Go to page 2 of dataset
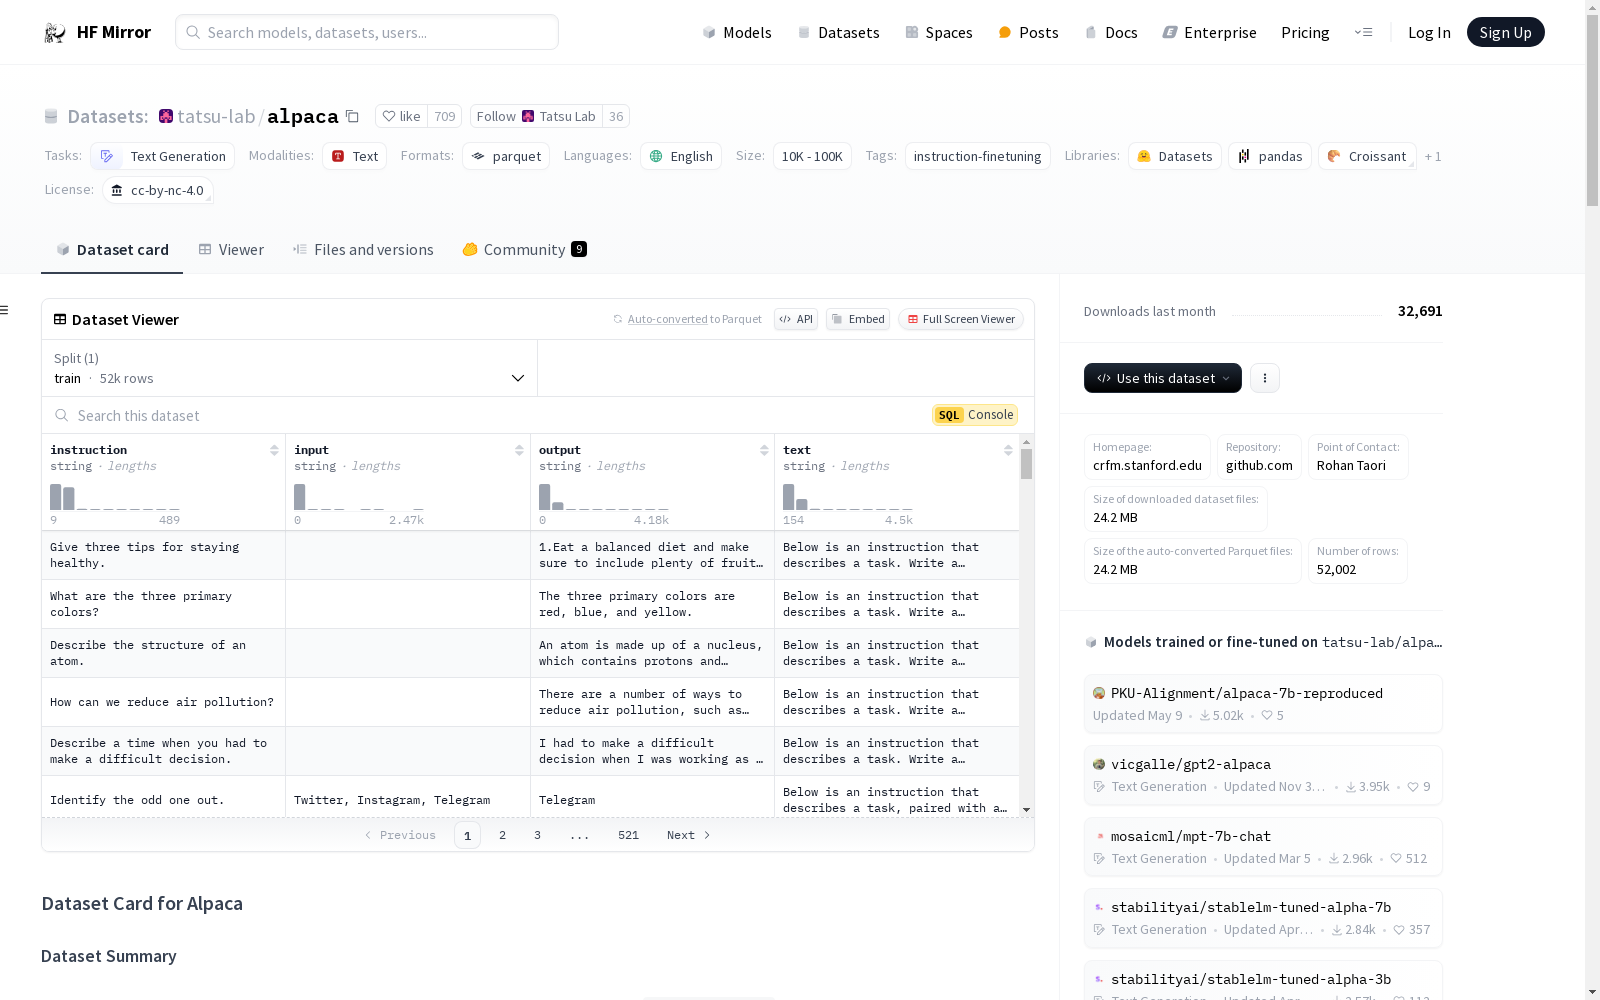This screenshot has width=1600, height=1000. click(502, 835)
